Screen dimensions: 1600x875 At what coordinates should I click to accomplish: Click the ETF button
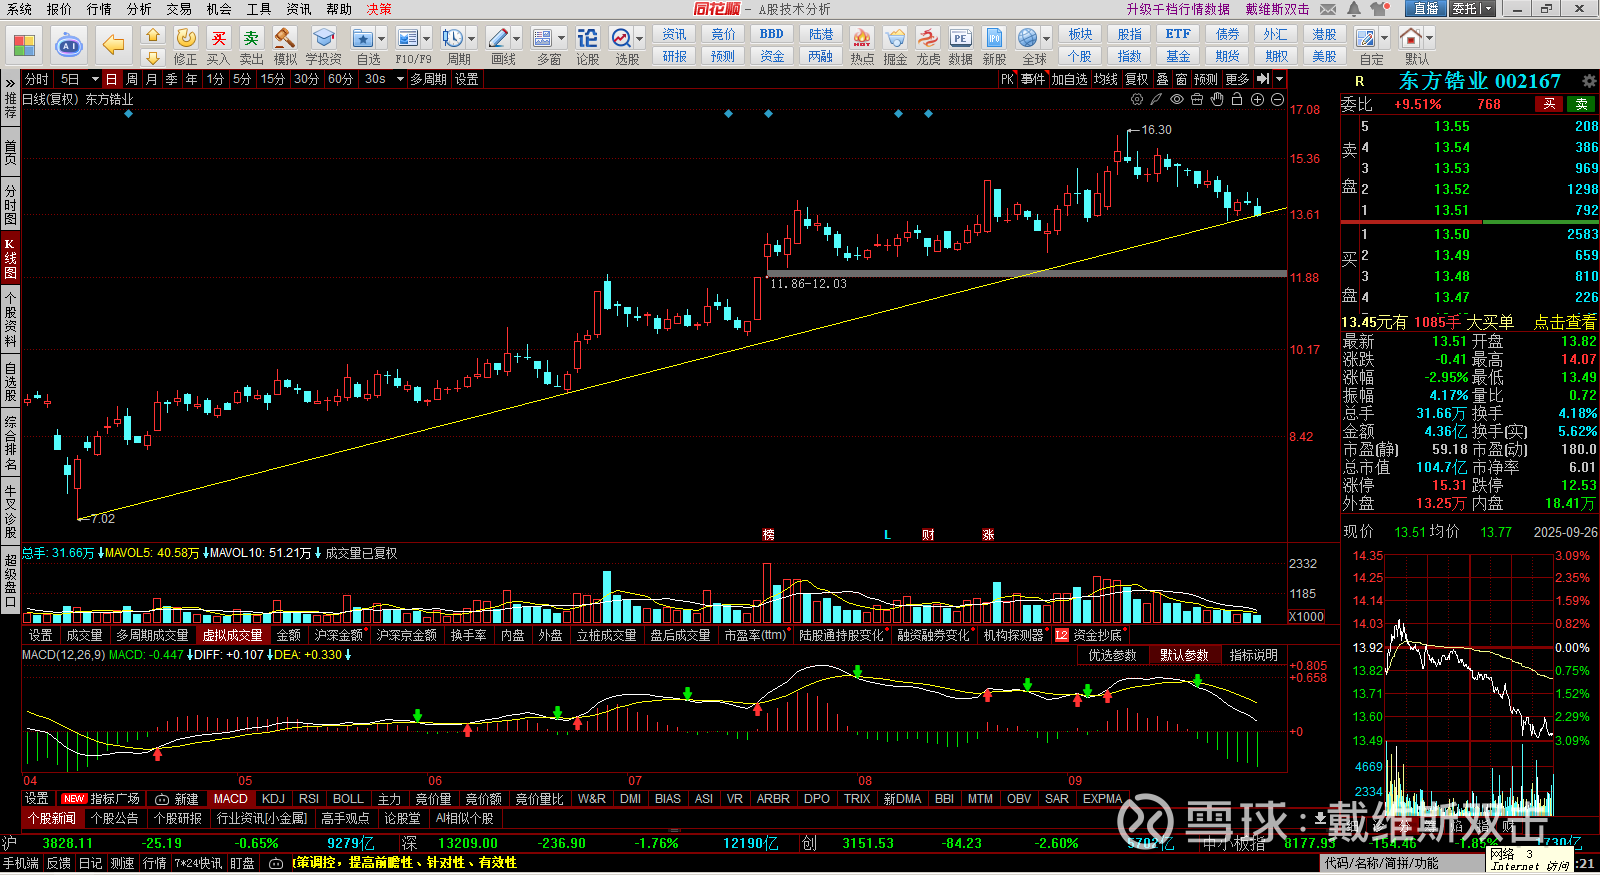pos(1178,34)
